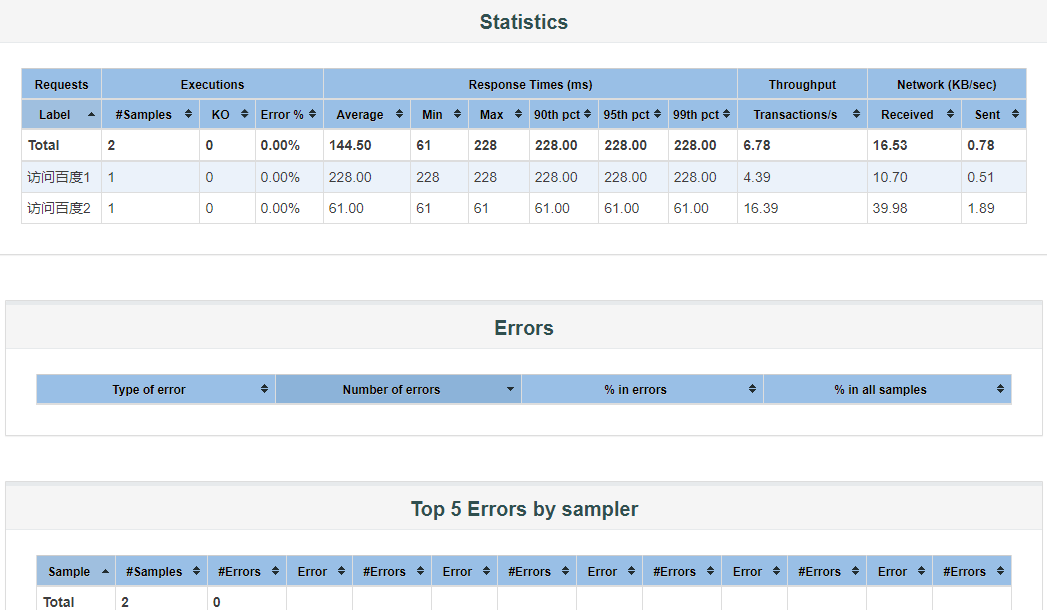Sort Statistics table by KO column
This screenshot has height=610, width=1047.
click(227, 114)
